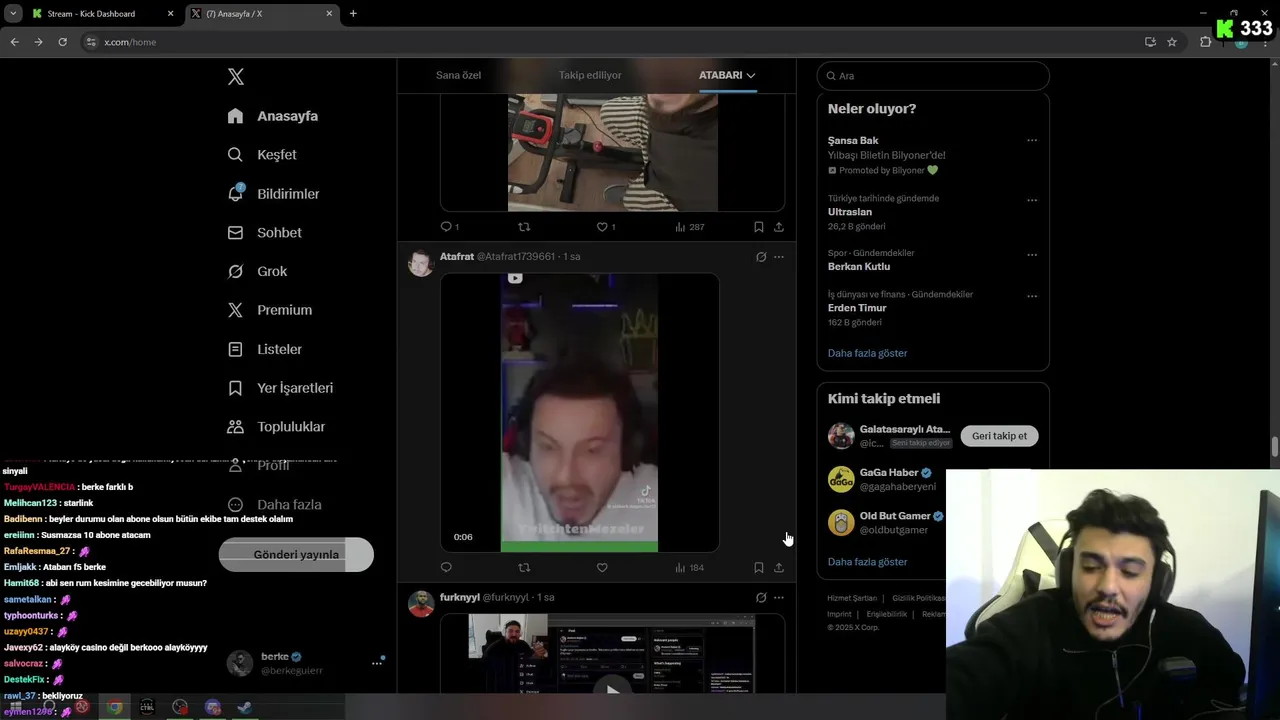The image size is (1280, 720).
Task: Click the Gönderi yayınla post button
Action: [x=296, y=555]
